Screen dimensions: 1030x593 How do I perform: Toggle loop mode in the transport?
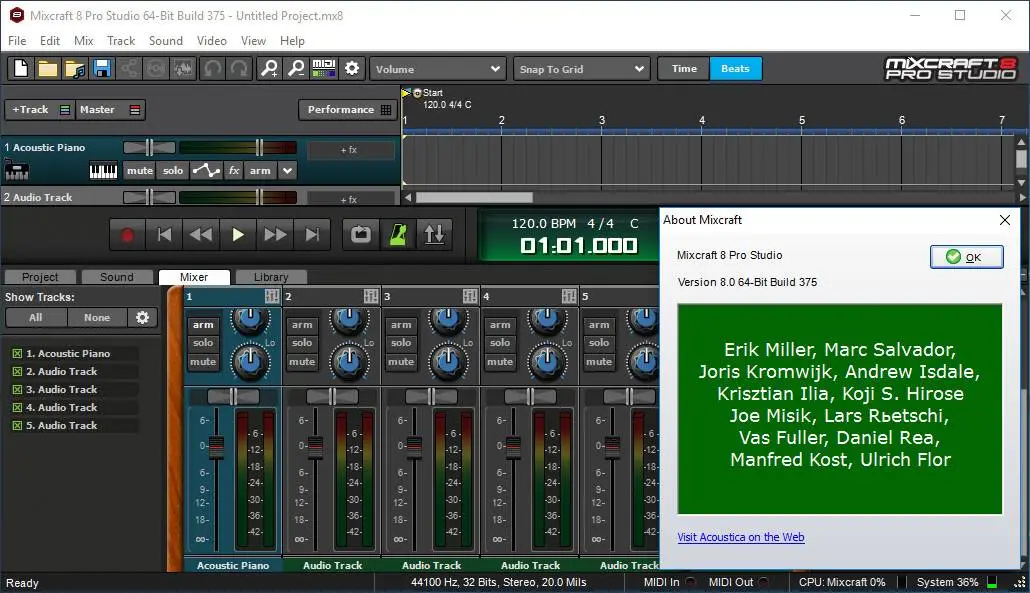tap(361, 234)
